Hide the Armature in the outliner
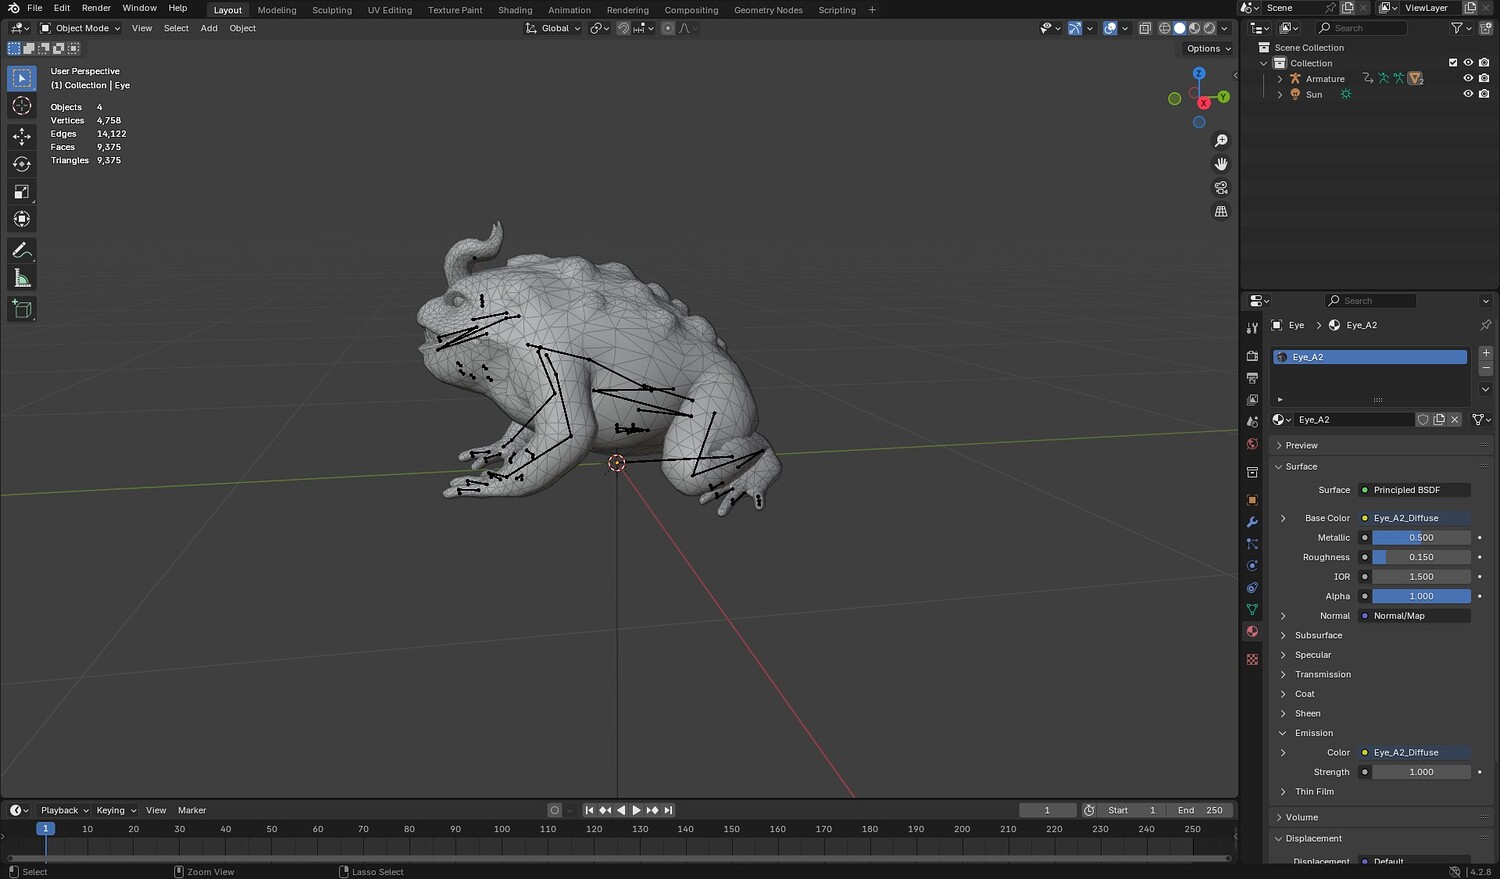The height and width of the screenshot is (879, 1500). 1468,79
